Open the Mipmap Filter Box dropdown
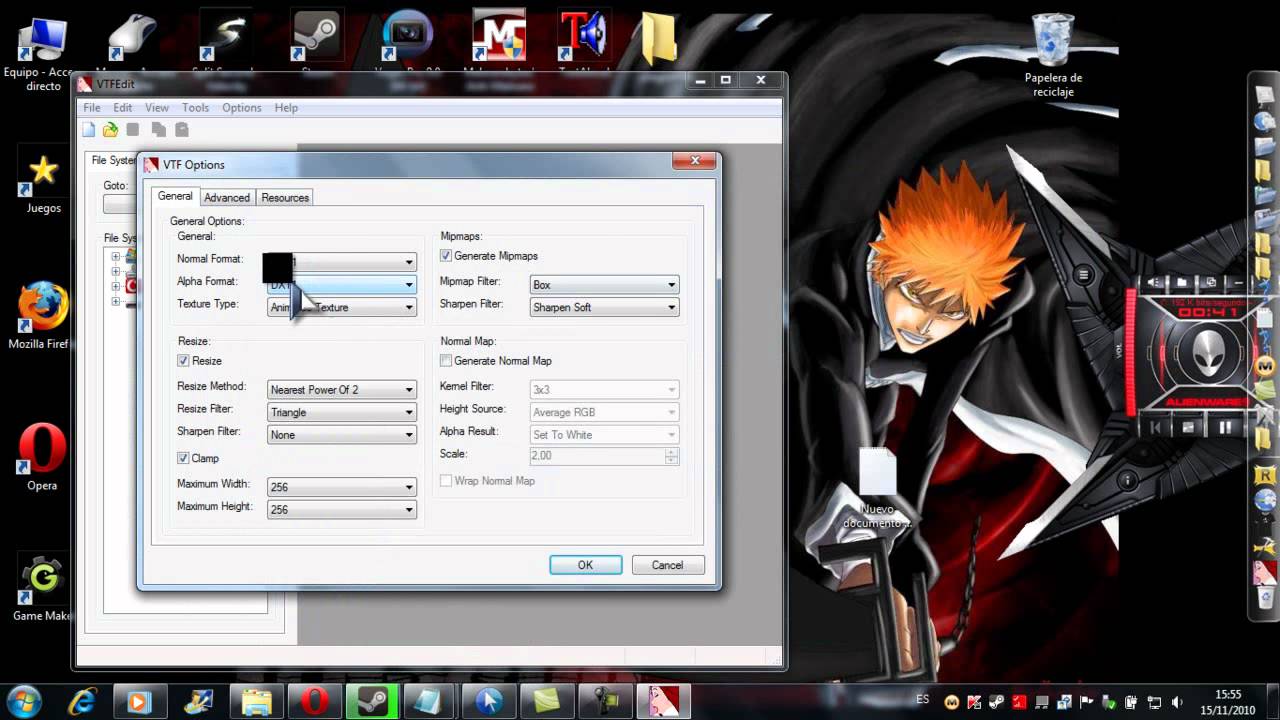Viewport: 1280px width, 720px height. [x=604, y=284]
